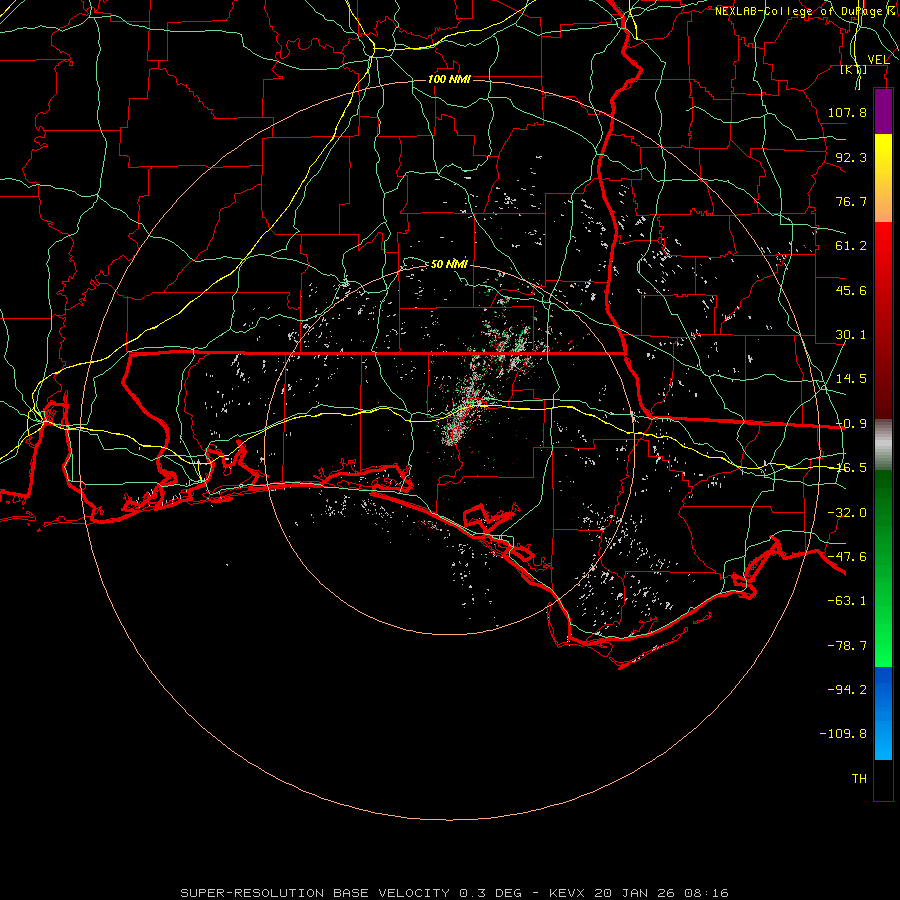This screenshot has height=900, width=900.
Task: Click the 30.1 velocity scale value
Action: point(851,335)
